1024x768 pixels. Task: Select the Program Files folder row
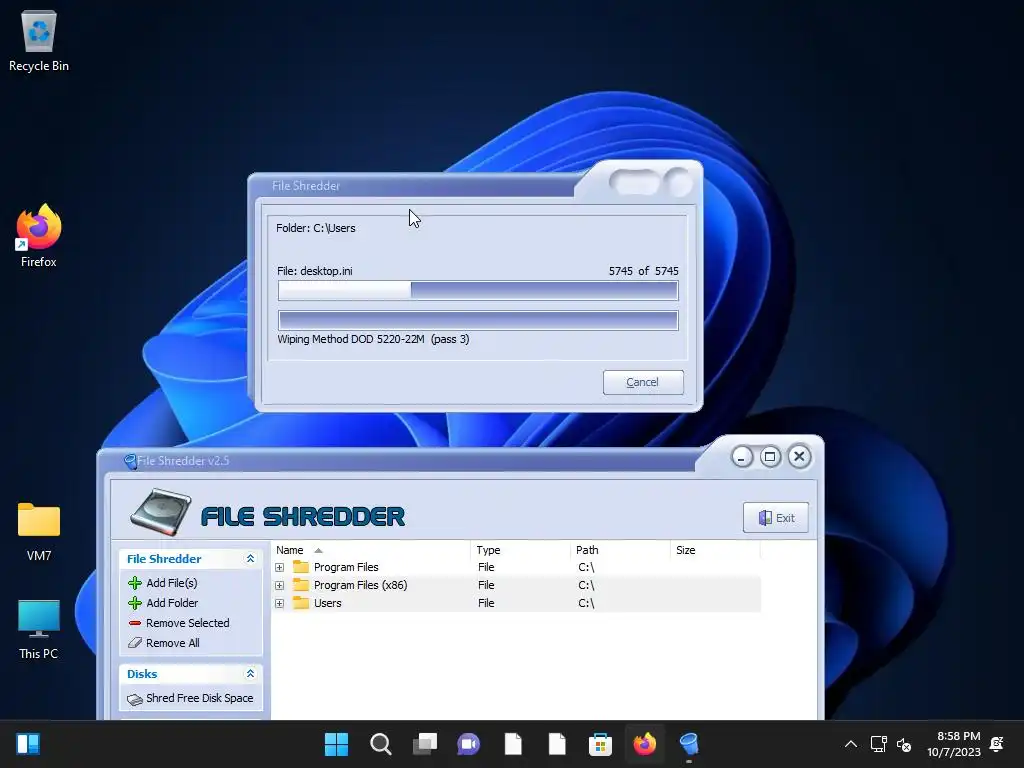[517, 567]
